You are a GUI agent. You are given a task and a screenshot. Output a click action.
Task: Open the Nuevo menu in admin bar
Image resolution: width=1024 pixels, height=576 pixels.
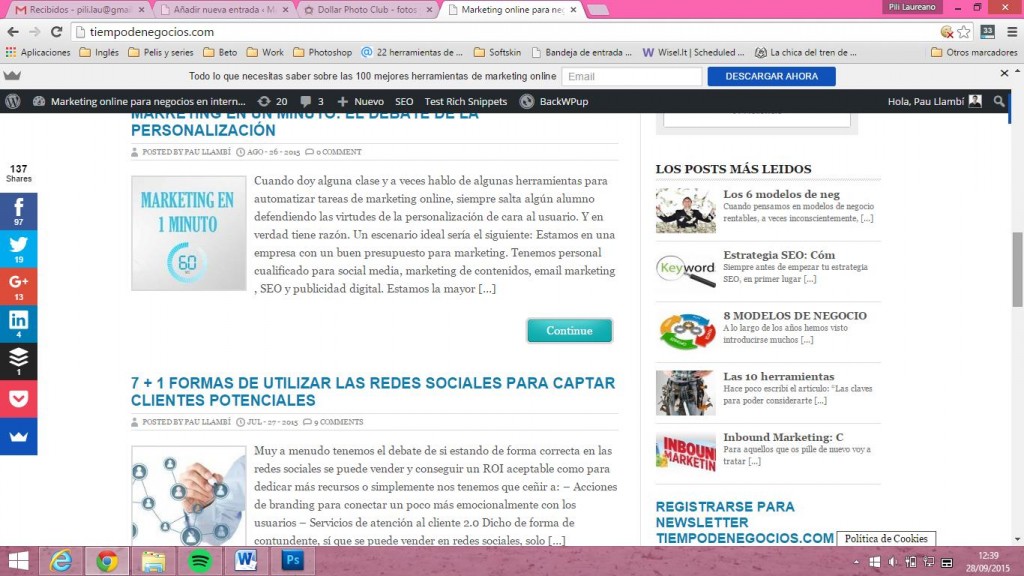(360, 101)
